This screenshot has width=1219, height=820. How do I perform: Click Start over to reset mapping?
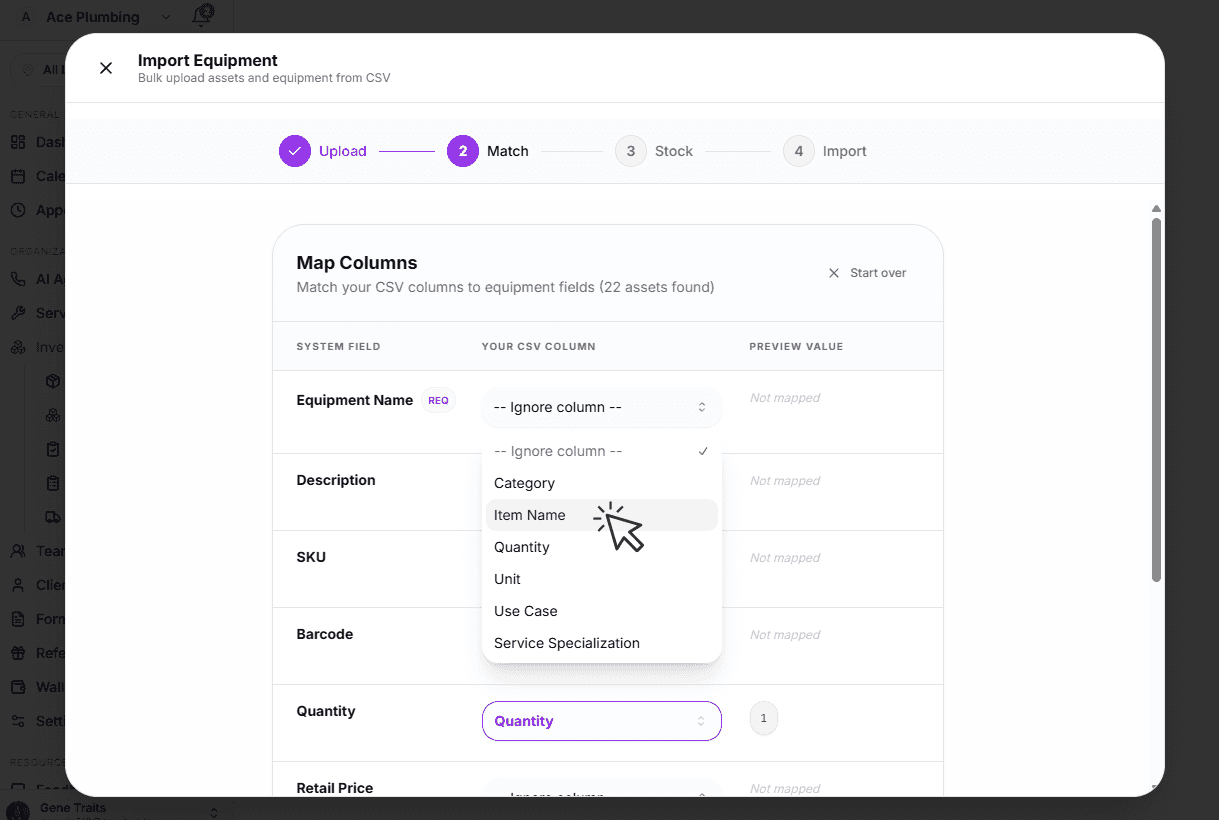[x=867, y=273]
